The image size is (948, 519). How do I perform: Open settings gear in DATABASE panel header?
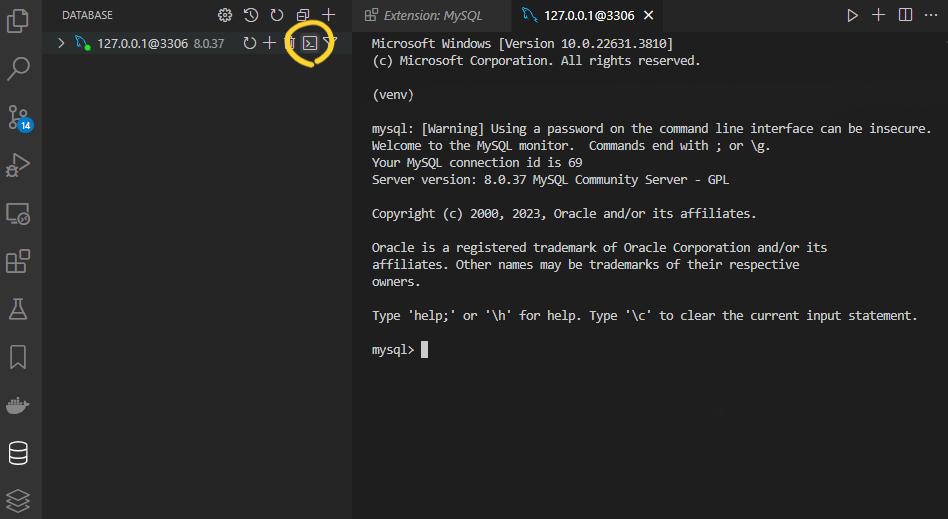coord(225,15)
